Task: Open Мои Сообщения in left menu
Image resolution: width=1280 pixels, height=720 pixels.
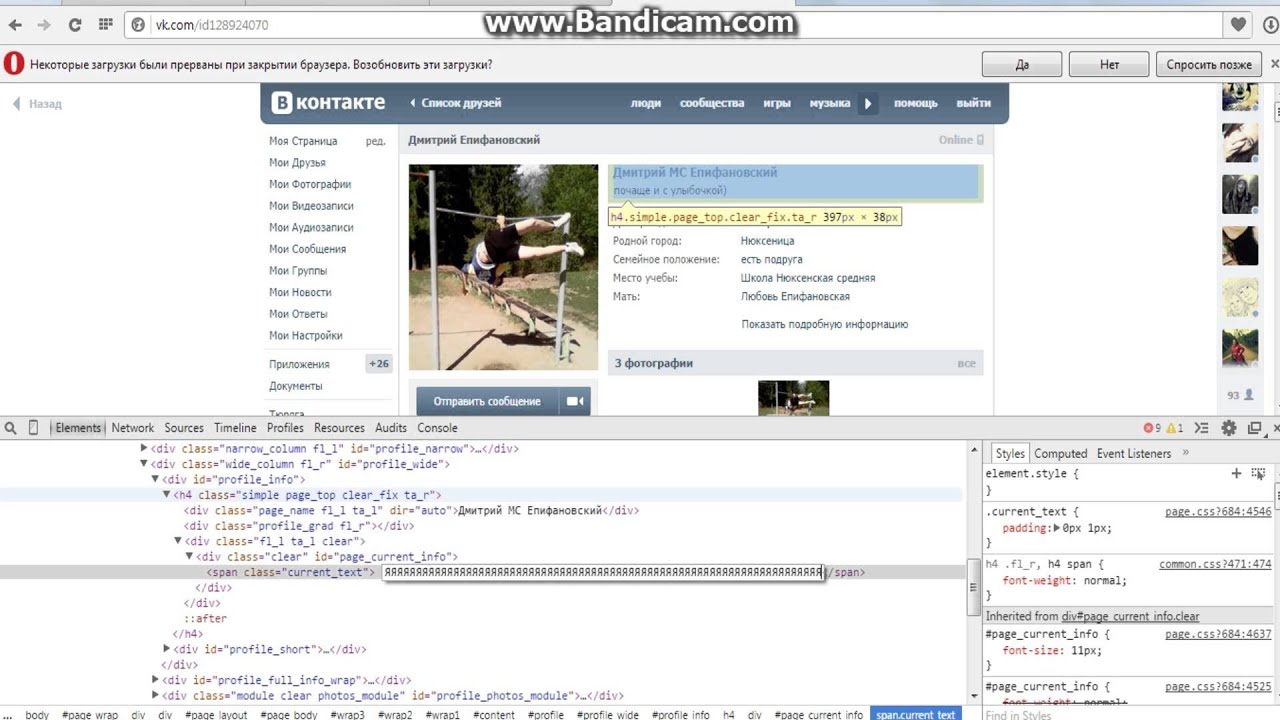Action: click(307, 249)
